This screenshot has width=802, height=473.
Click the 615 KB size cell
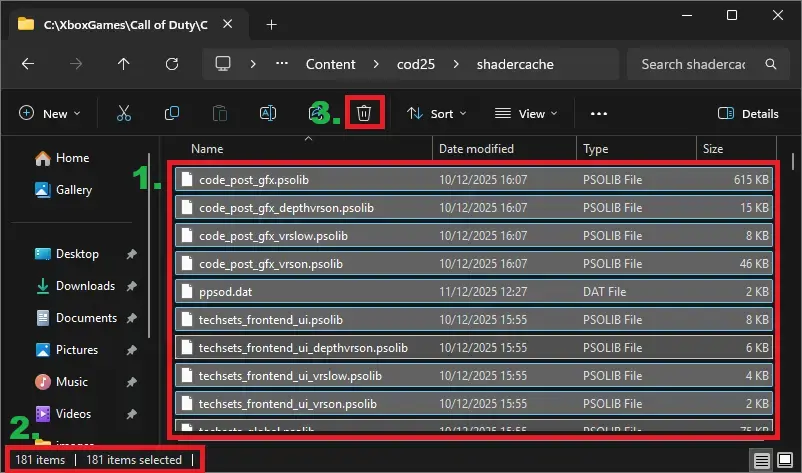click(x=751, y=179)
